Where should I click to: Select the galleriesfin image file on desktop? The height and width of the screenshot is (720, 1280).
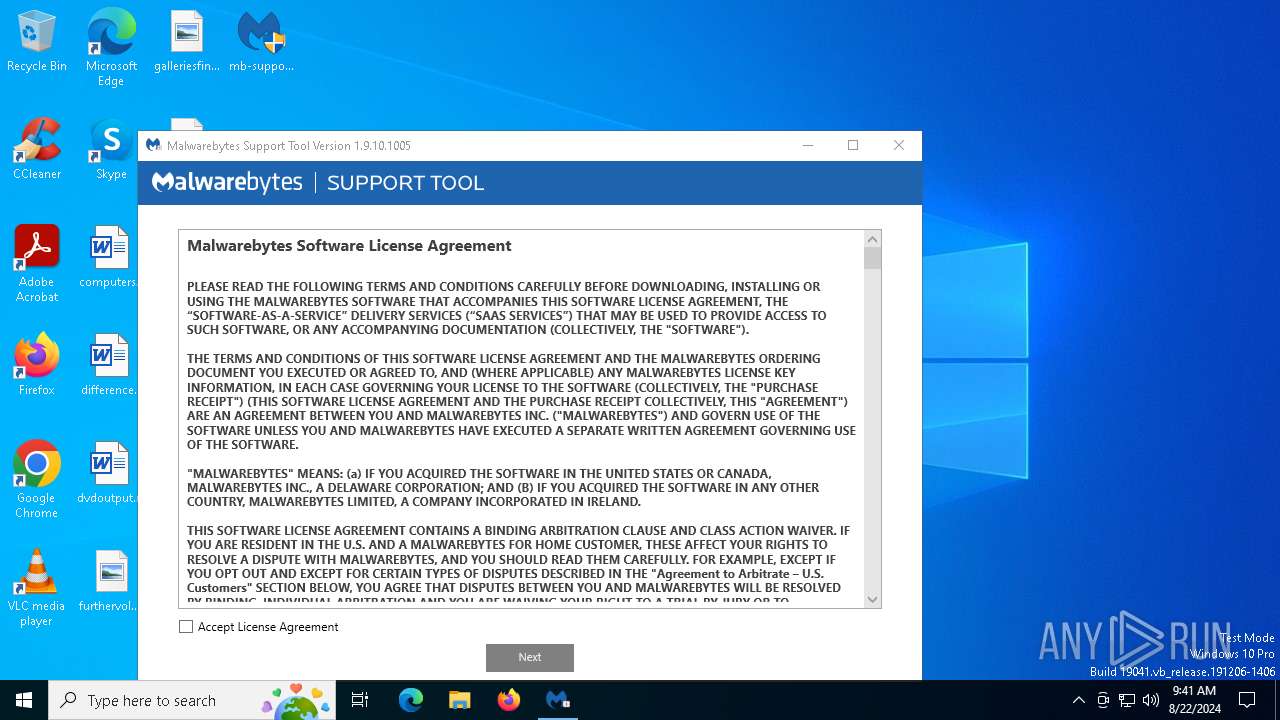[187, 42]
